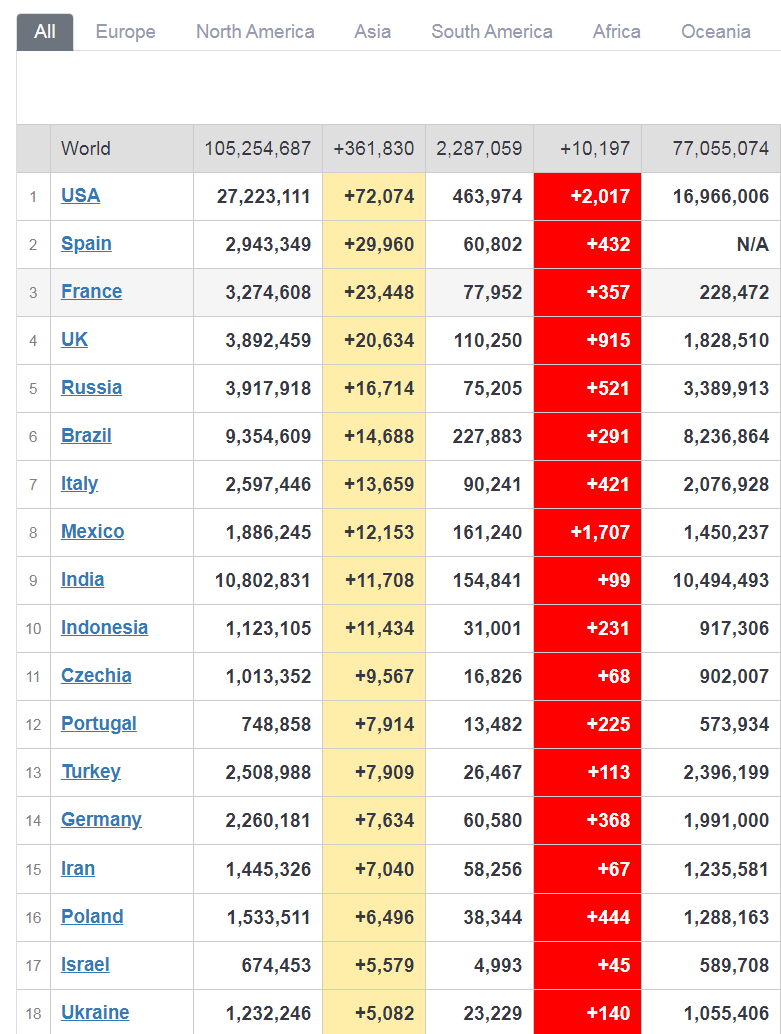Click the All tab

point(45,31)
